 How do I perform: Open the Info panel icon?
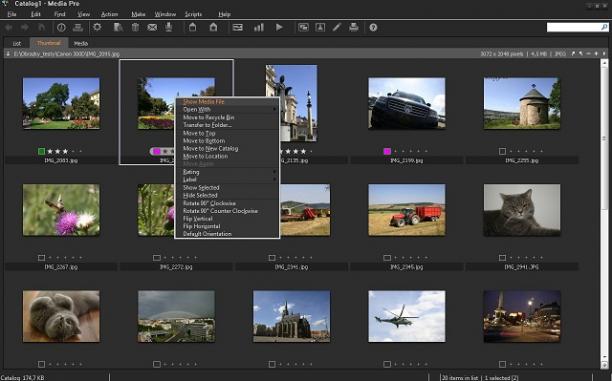[x=61, y=27]
